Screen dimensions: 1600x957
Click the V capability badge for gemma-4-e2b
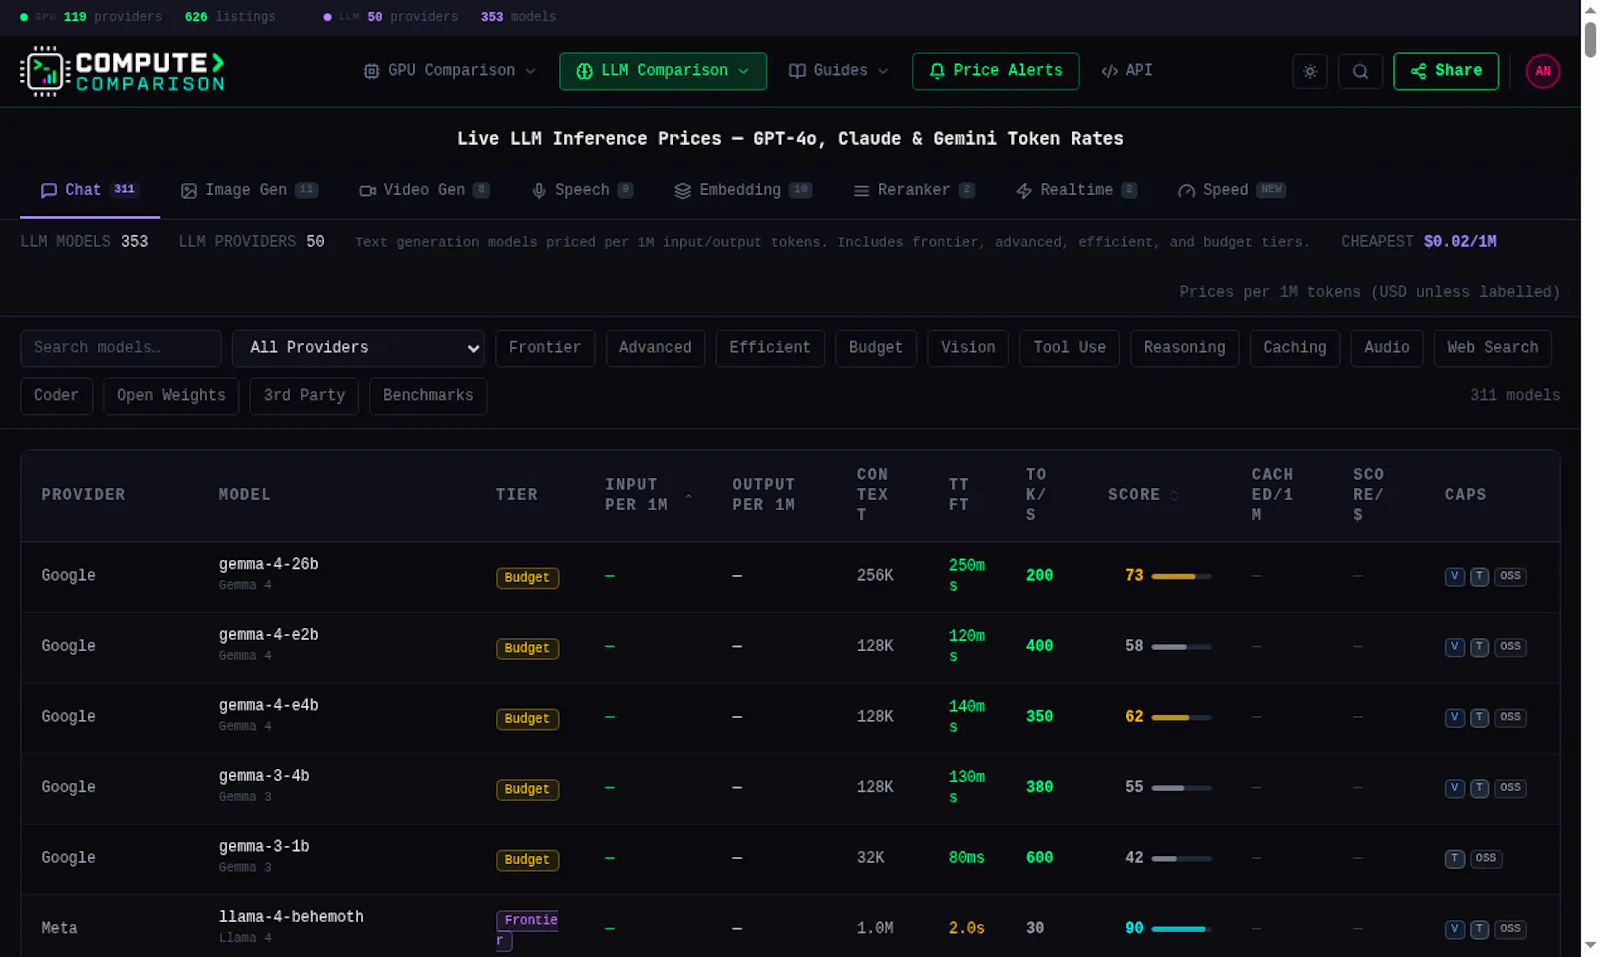coord(1455,648)
